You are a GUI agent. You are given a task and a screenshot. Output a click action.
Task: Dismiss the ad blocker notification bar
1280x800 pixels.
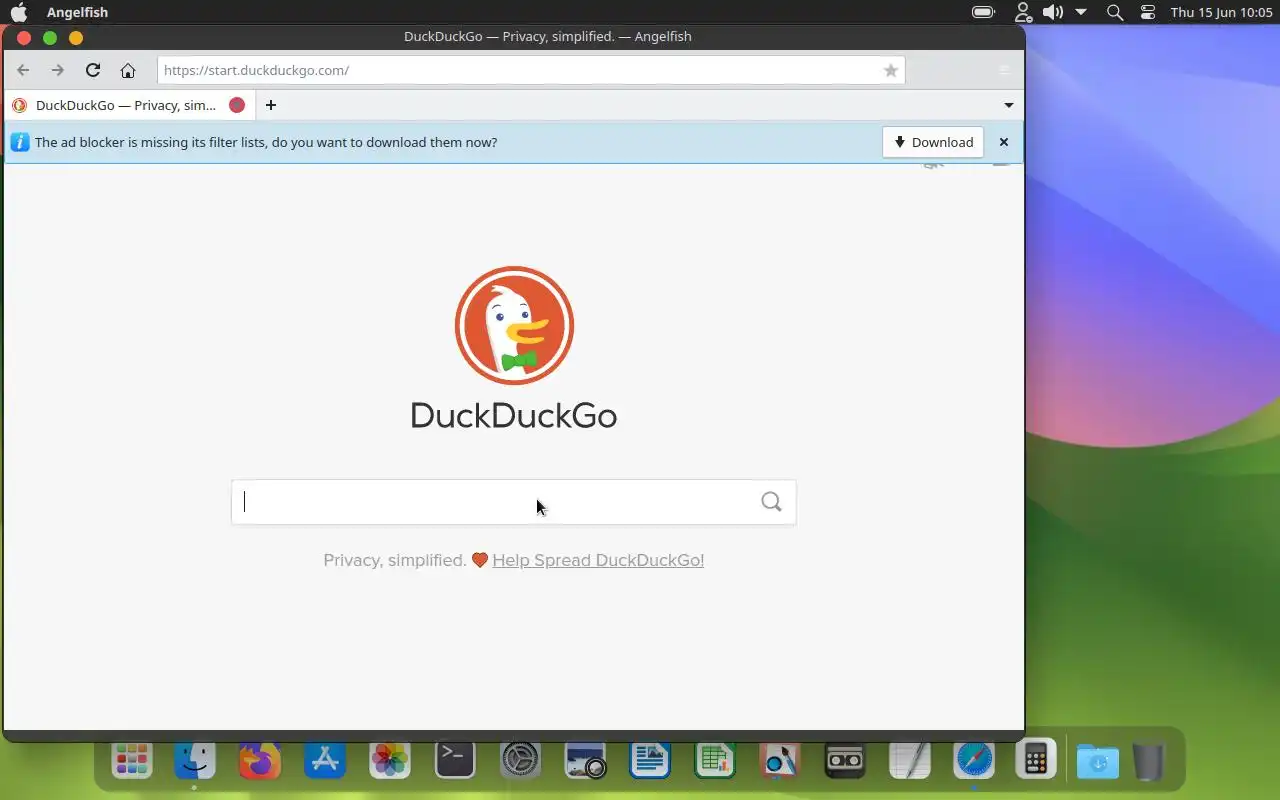[1004, 142]
